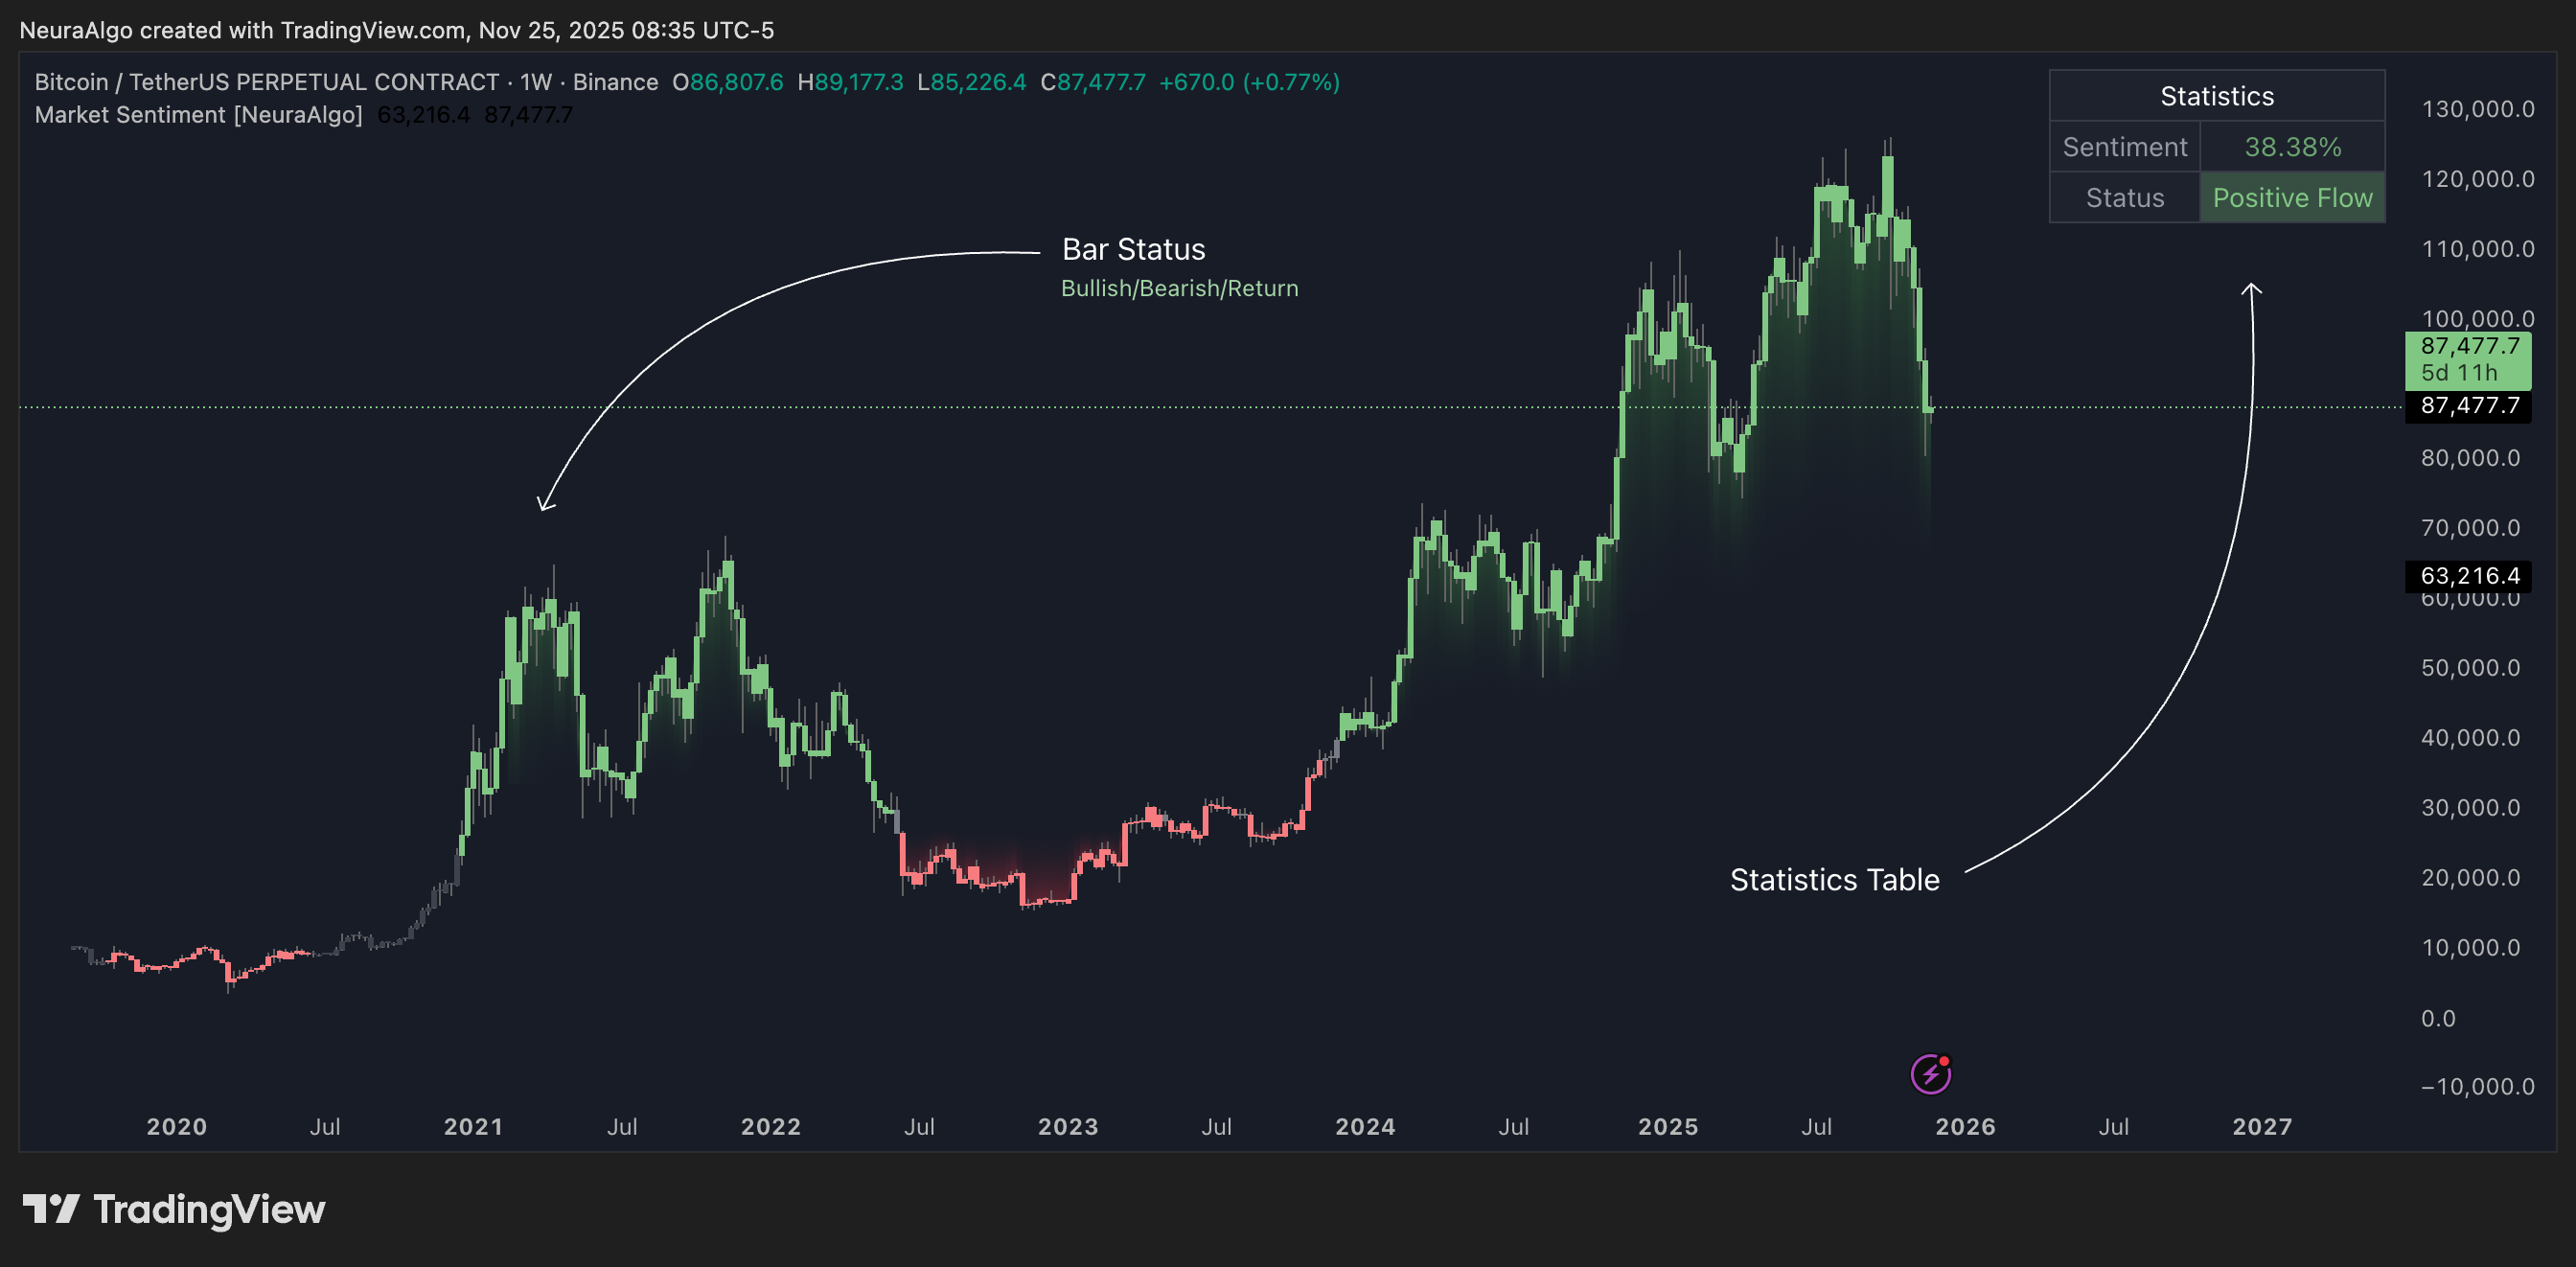Click the Status label in statistics table
Viewport: 2576px width, 1267px height.
2125,198
